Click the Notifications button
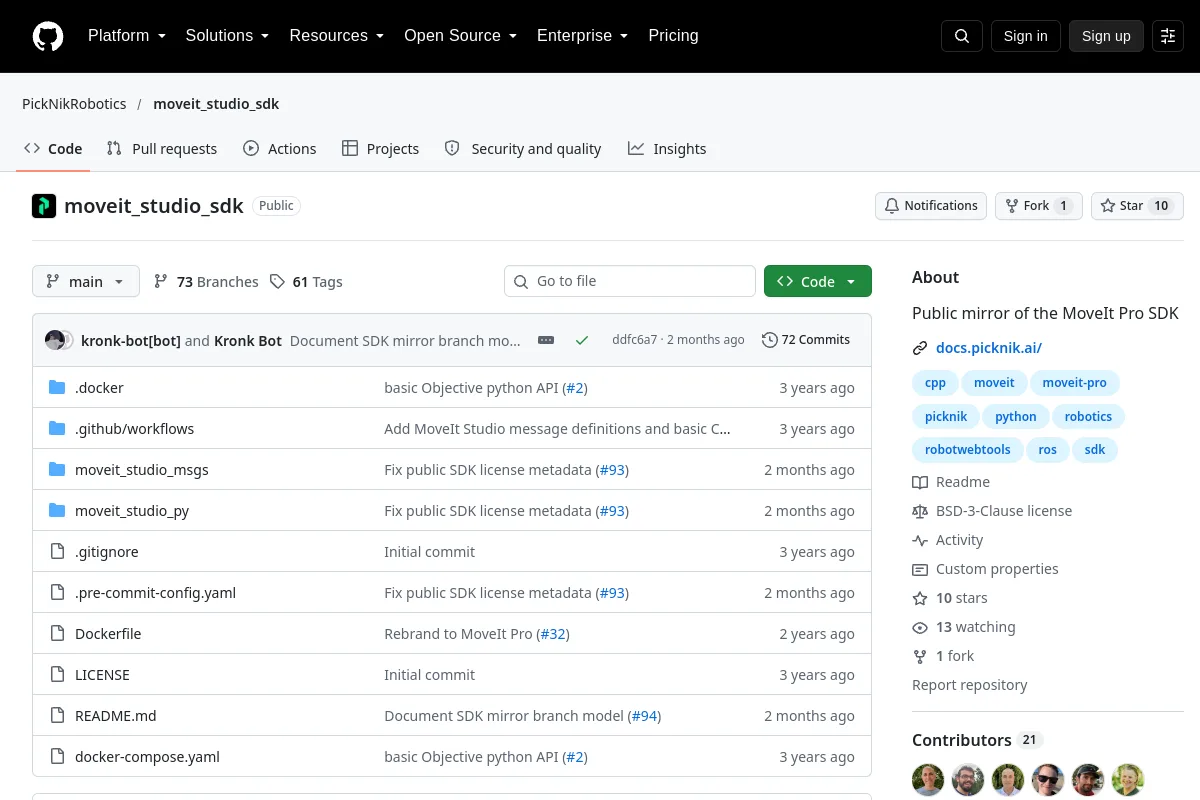 931,206
